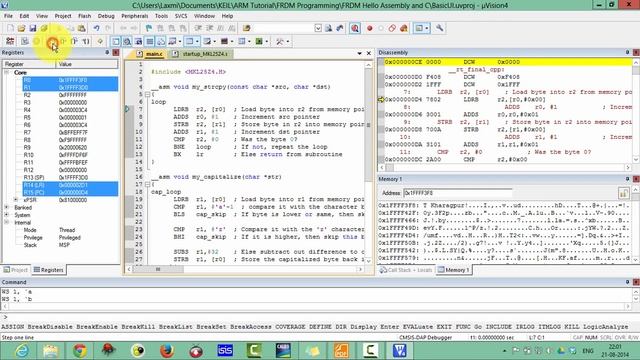640x360 pixels.
Task: Open the find combo box dropdown
Action: [318, 28]
